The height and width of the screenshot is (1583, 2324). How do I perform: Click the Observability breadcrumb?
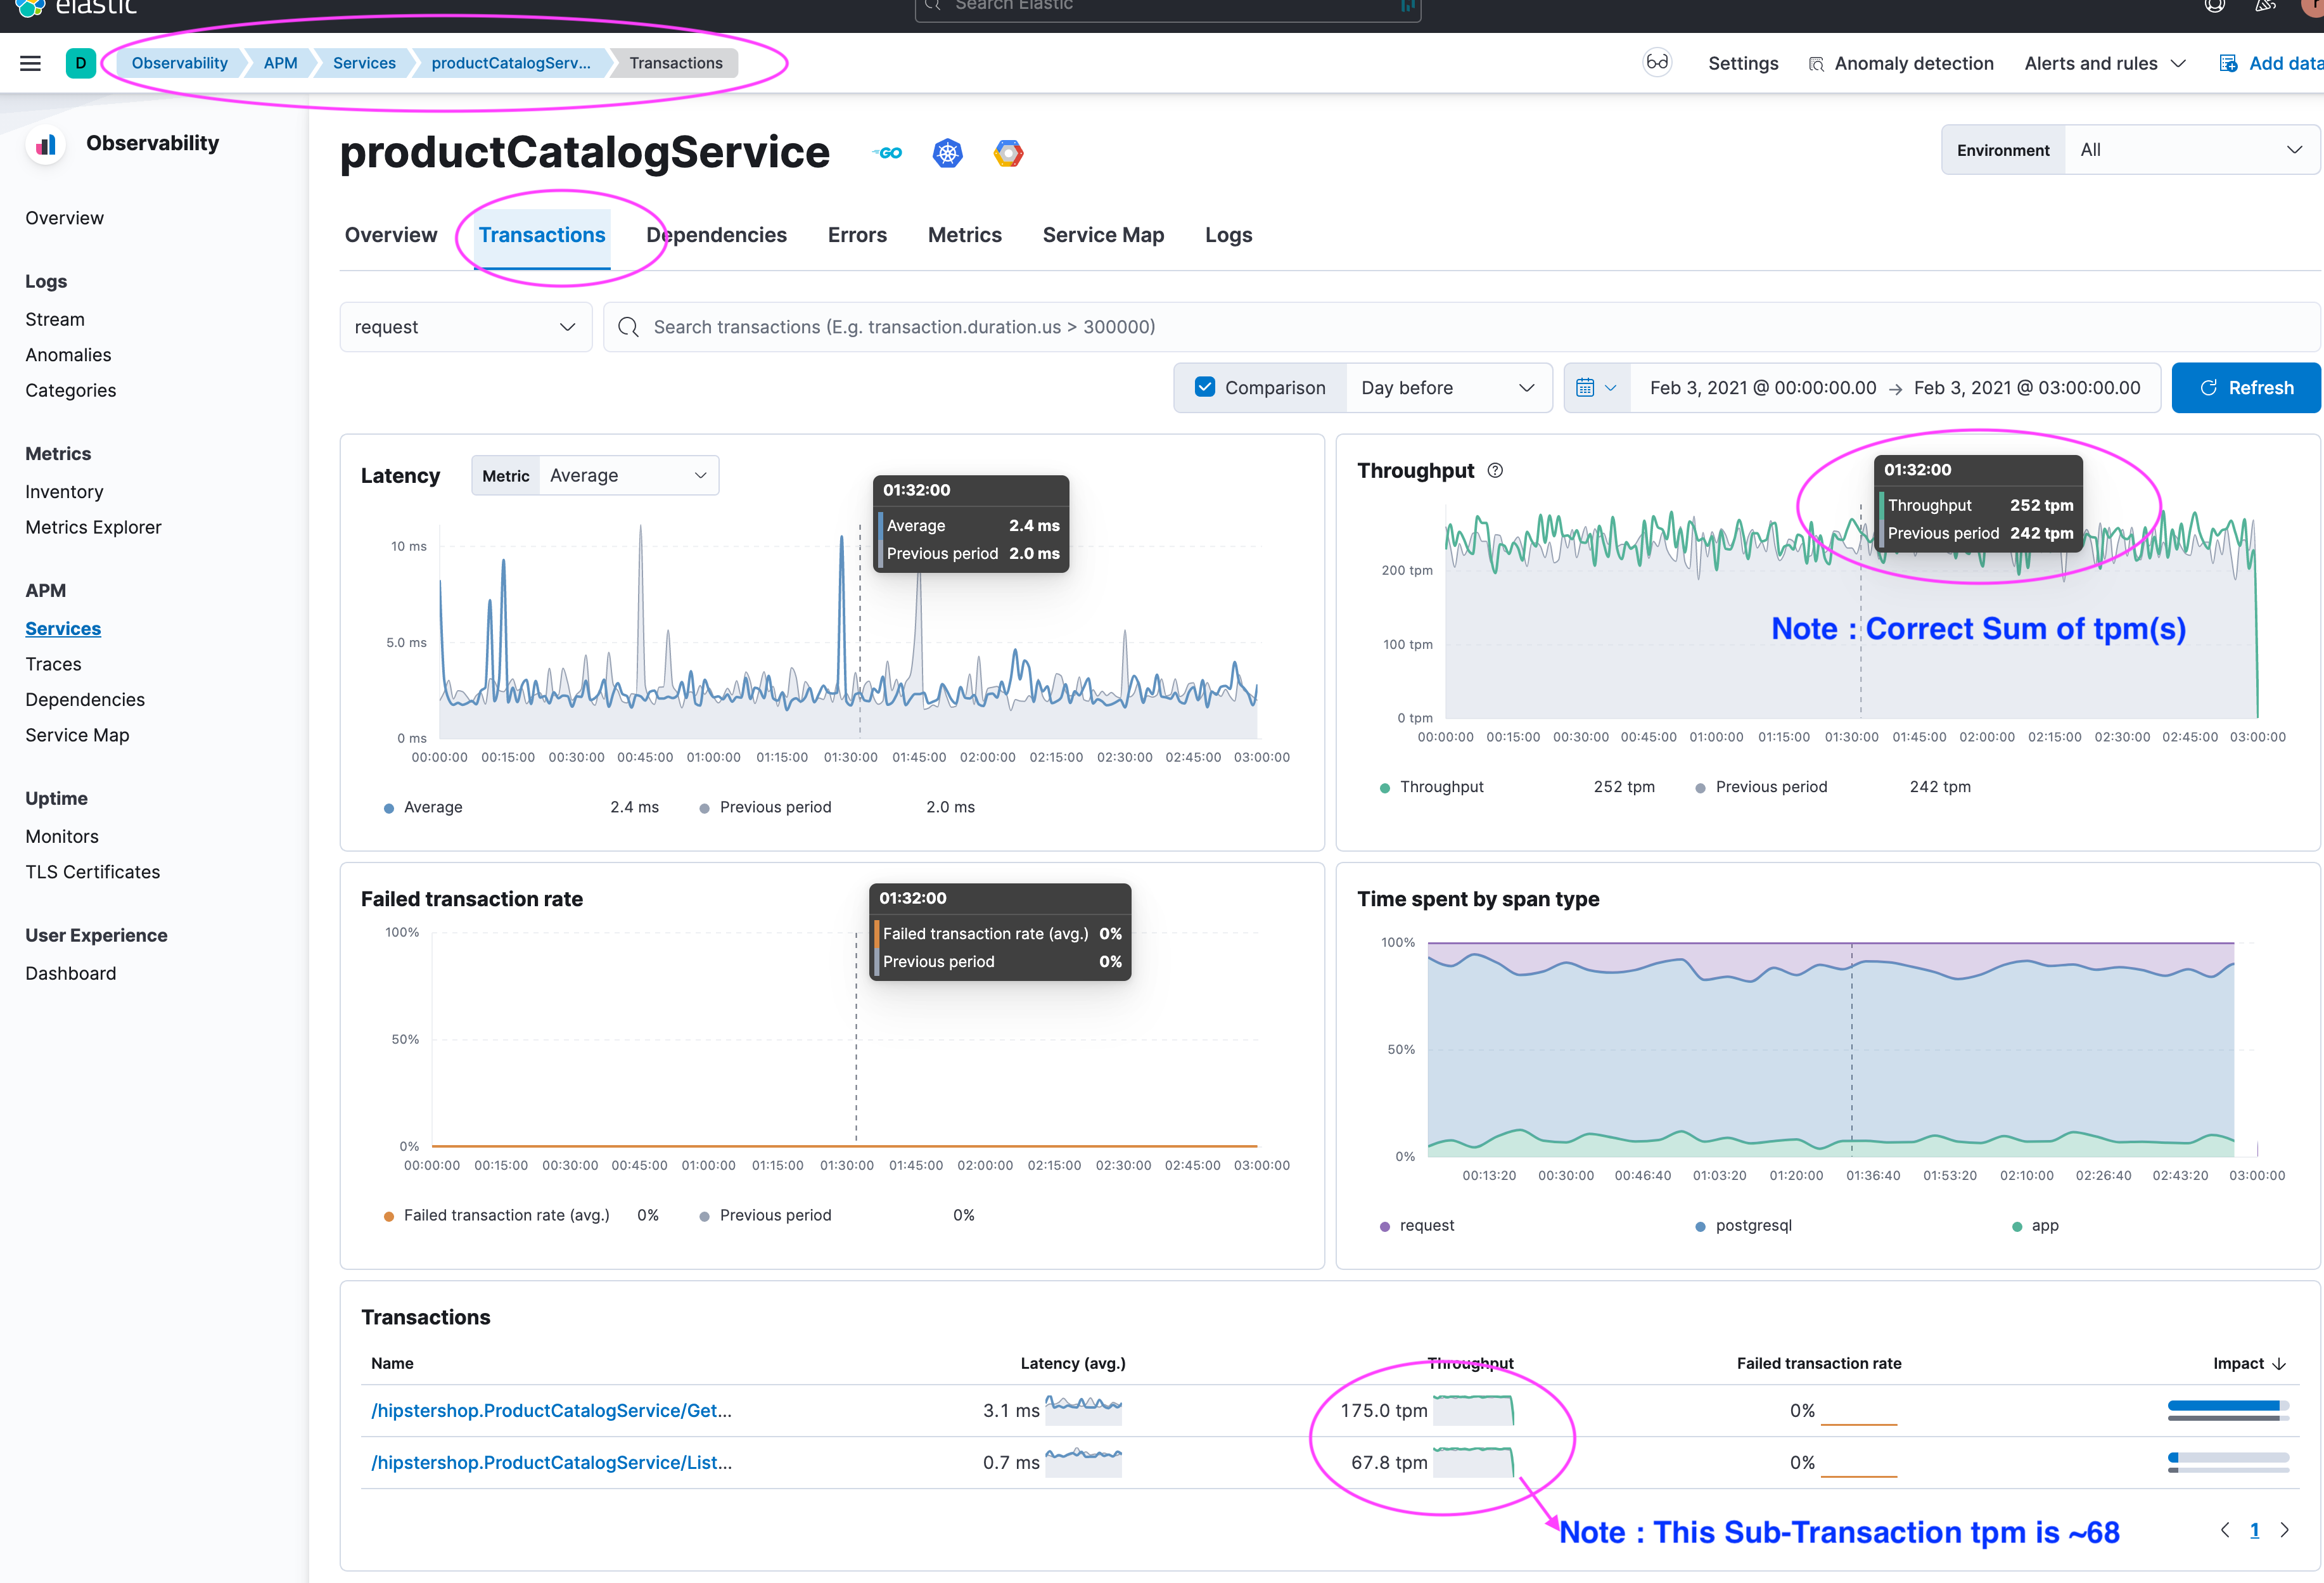coord(180,63)
